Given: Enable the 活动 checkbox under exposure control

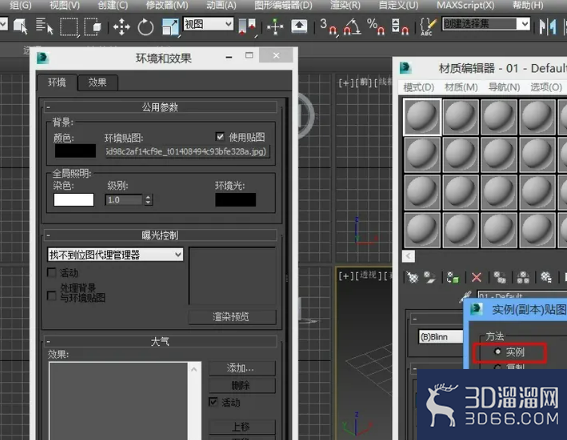Looking at the screenshot, I should tap(52, 272).
